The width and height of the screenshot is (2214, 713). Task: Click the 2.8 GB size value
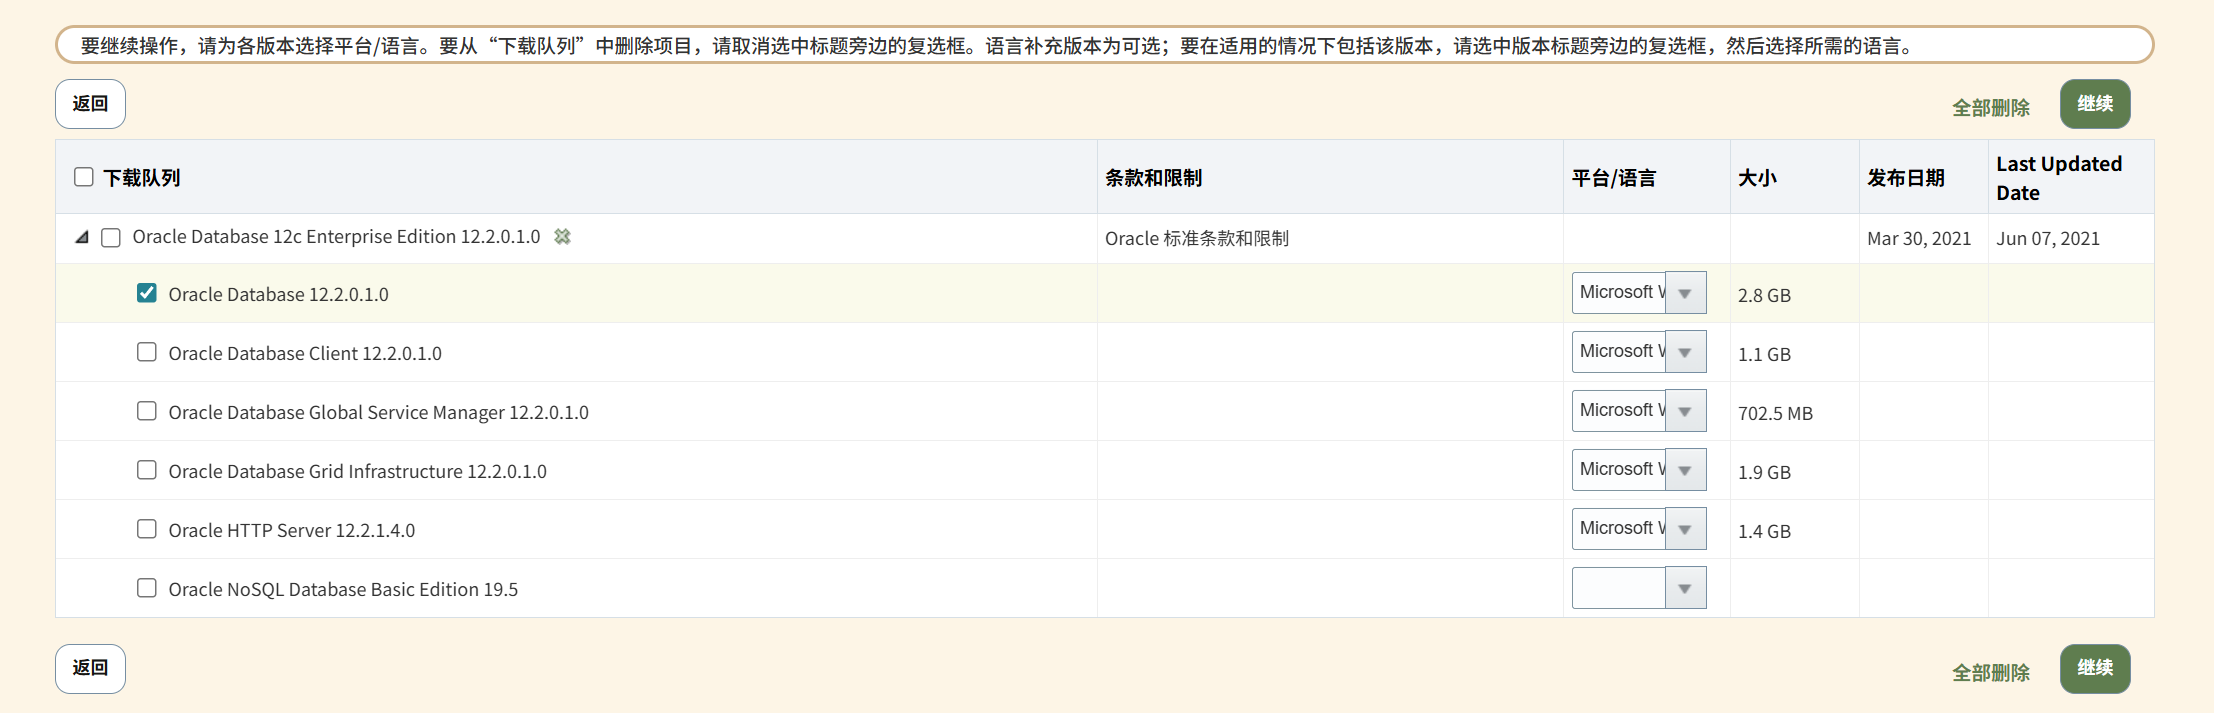click(1764, 295)
